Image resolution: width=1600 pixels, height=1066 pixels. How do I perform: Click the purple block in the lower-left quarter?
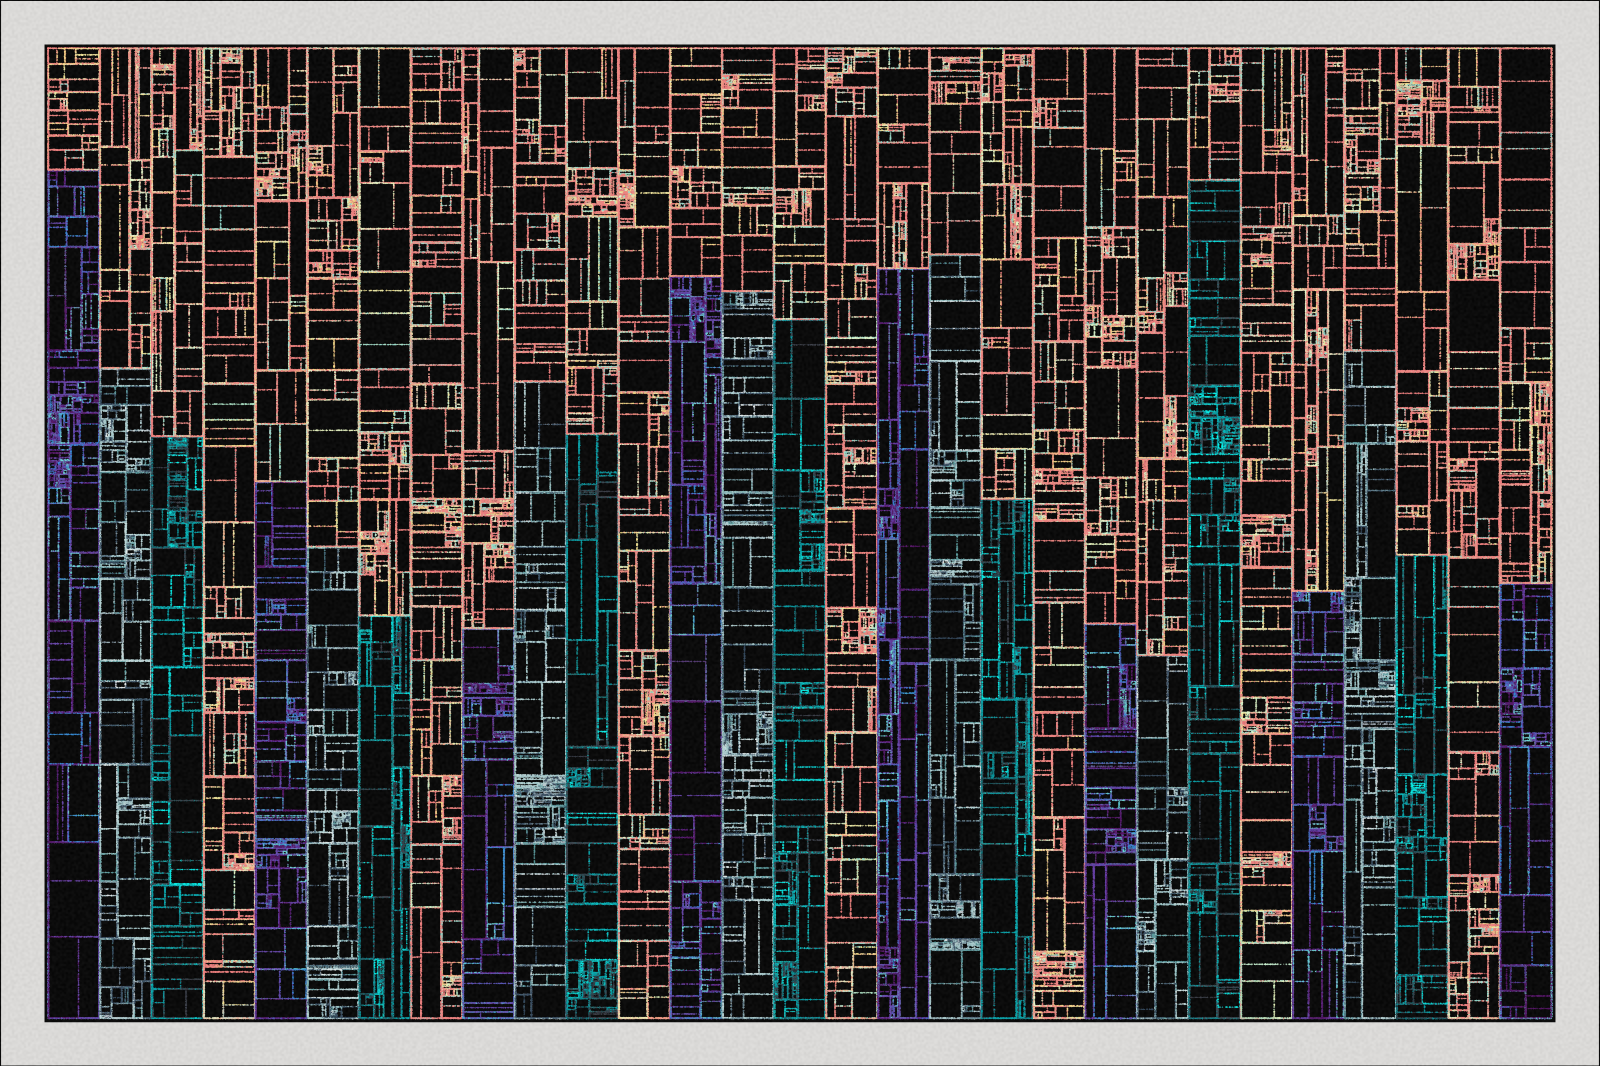280,750
